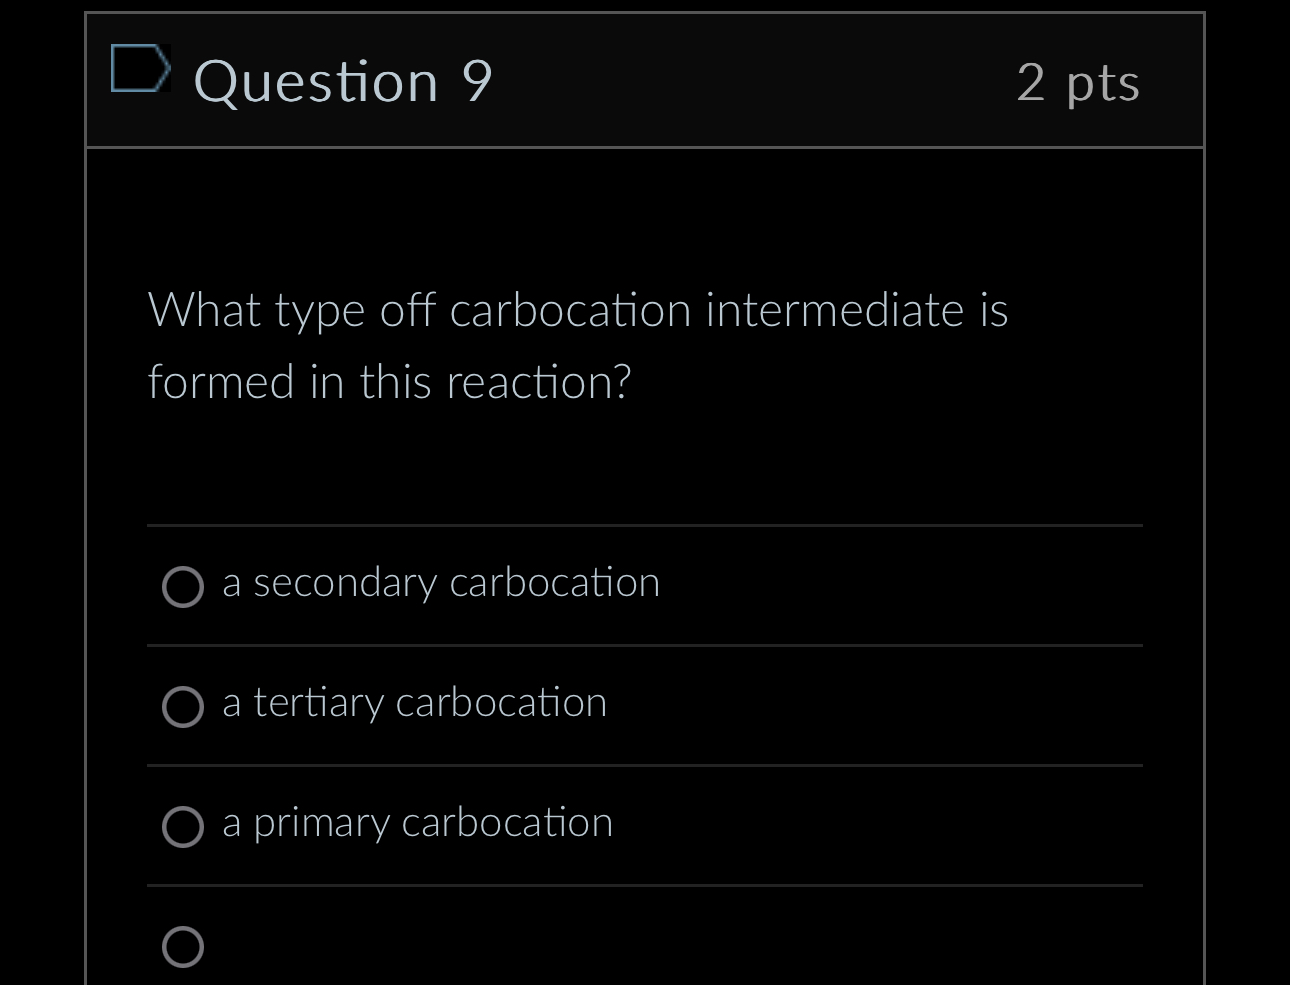This screenshot has height=985, width=1290.
Task: Click the empty space between prompt and answers
Action: click(x=645, y=465)
